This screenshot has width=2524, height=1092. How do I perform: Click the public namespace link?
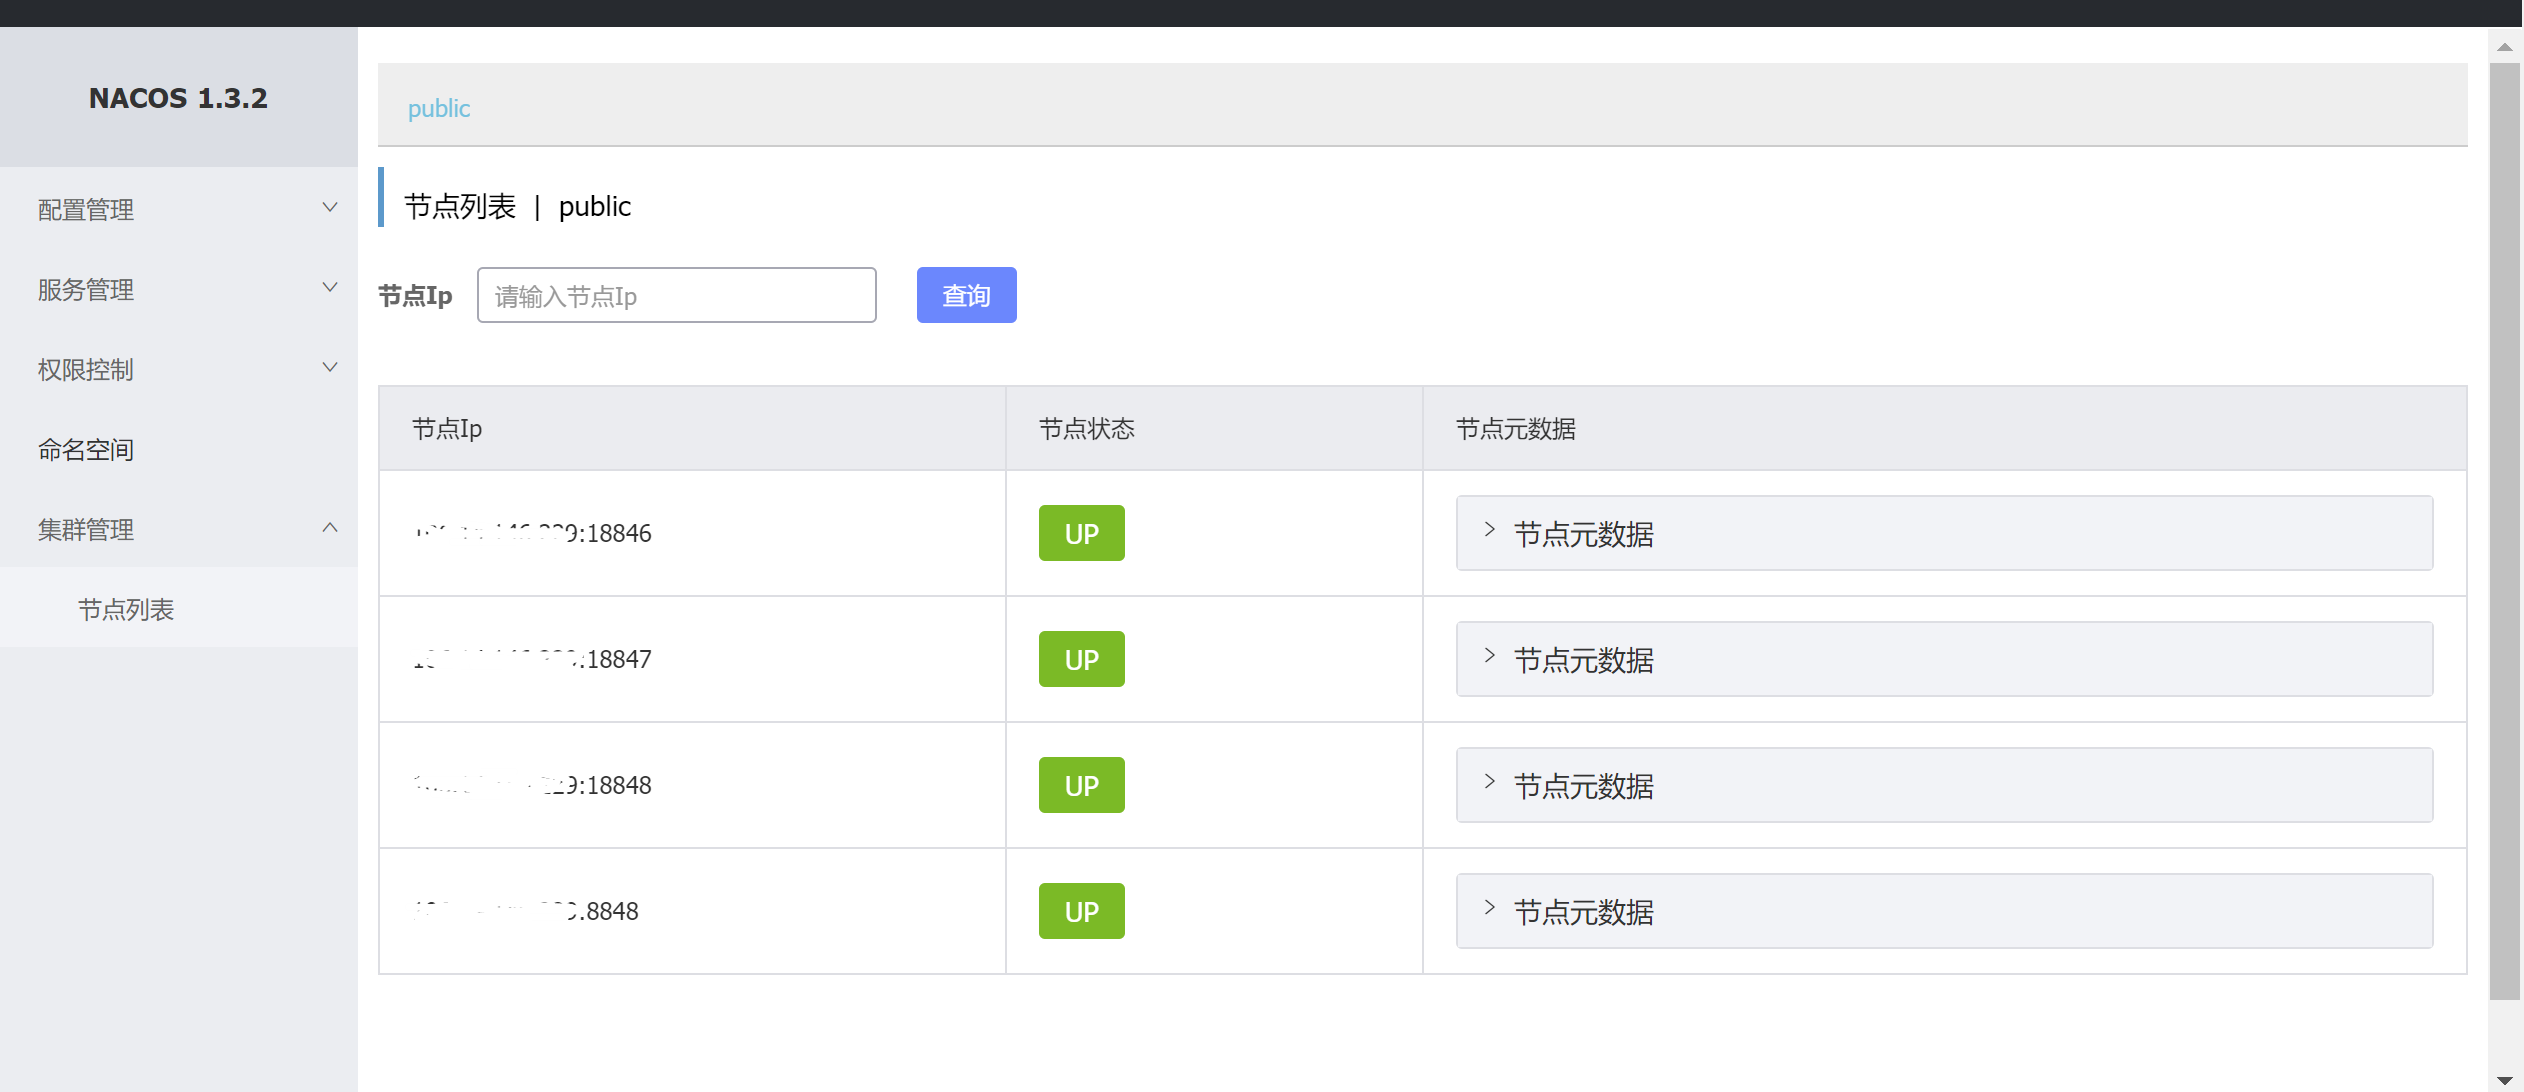pos(438,108)
